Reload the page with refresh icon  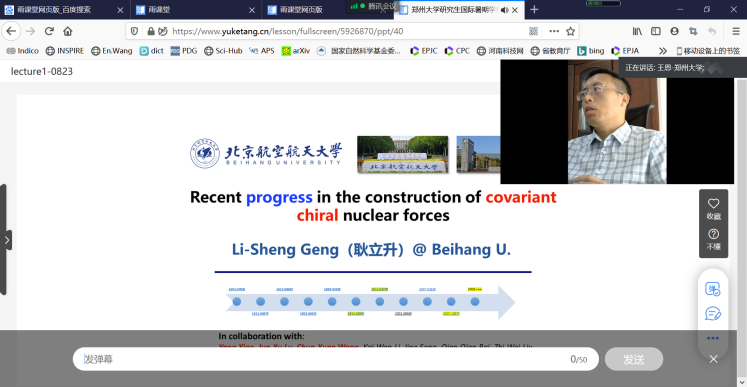(49, 31)
